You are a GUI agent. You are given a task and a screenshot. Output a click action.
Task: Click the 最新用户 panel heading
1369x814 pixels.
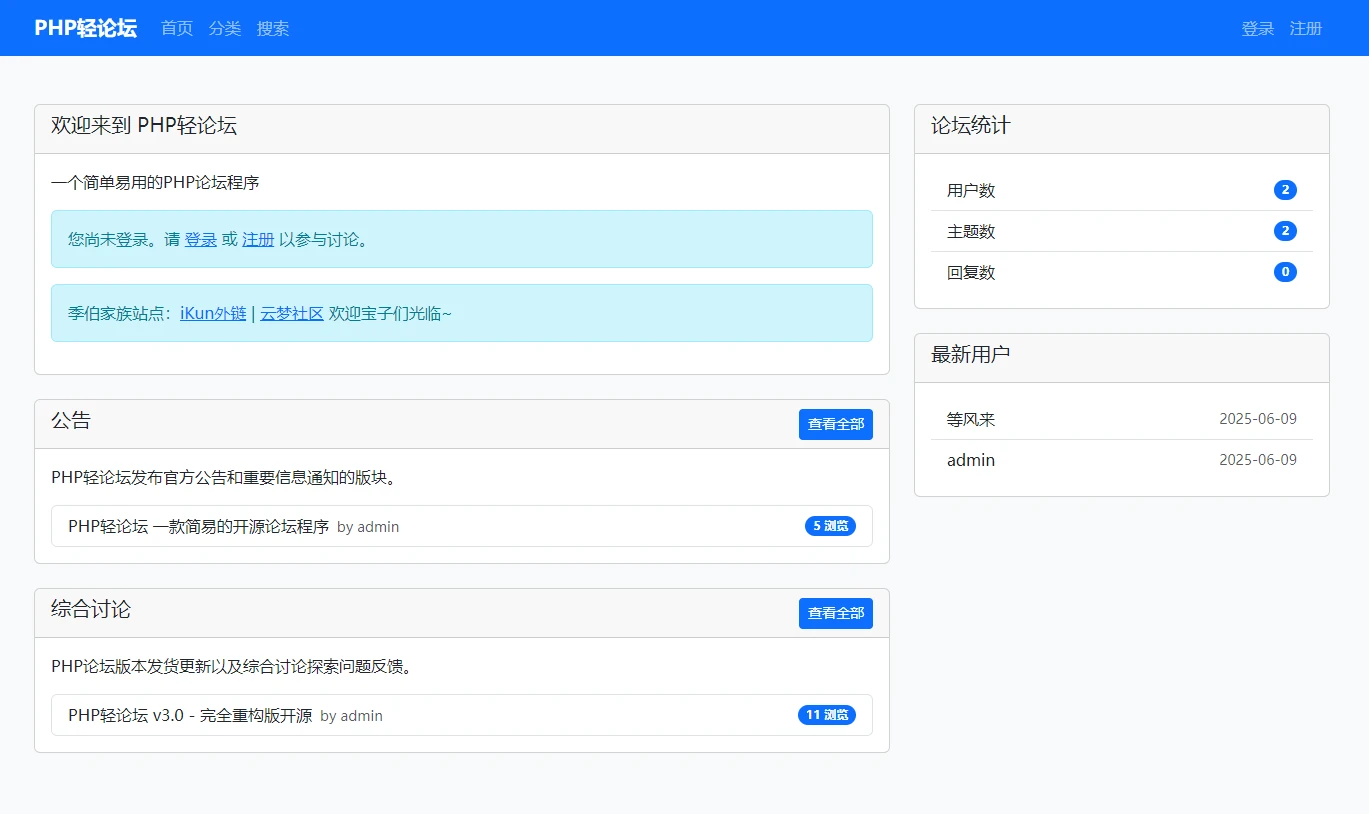tap(971, 355)
